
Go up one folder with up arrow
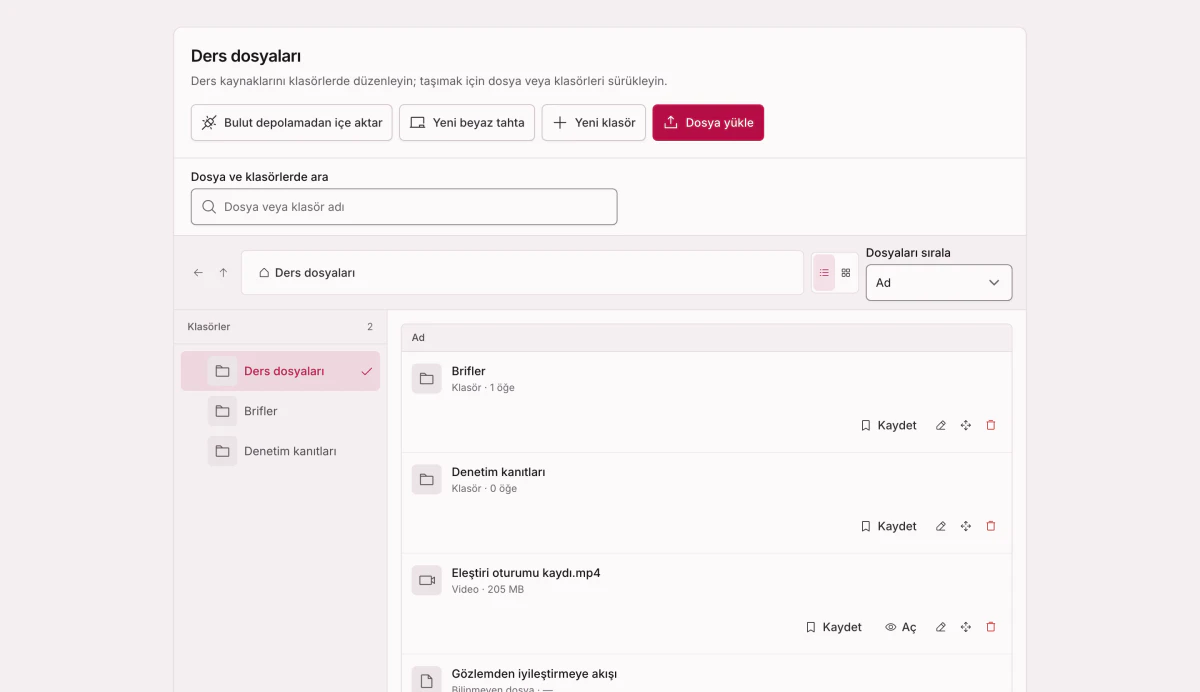[x=223, y=273]
